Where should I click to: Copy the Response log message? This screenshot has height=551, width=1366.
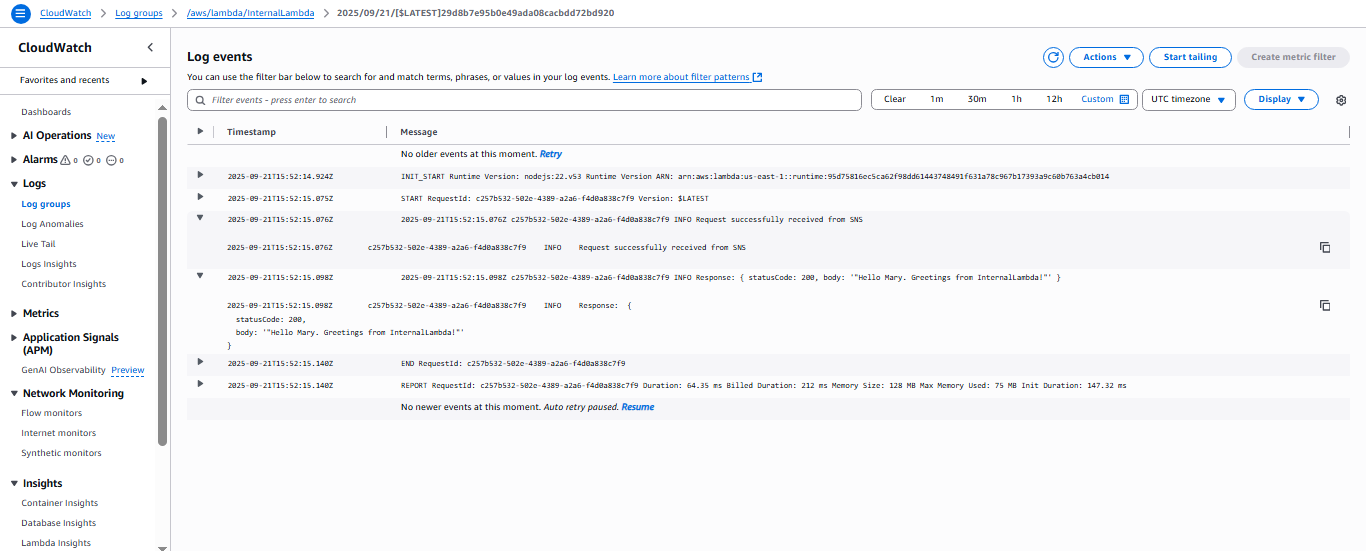1325,305
